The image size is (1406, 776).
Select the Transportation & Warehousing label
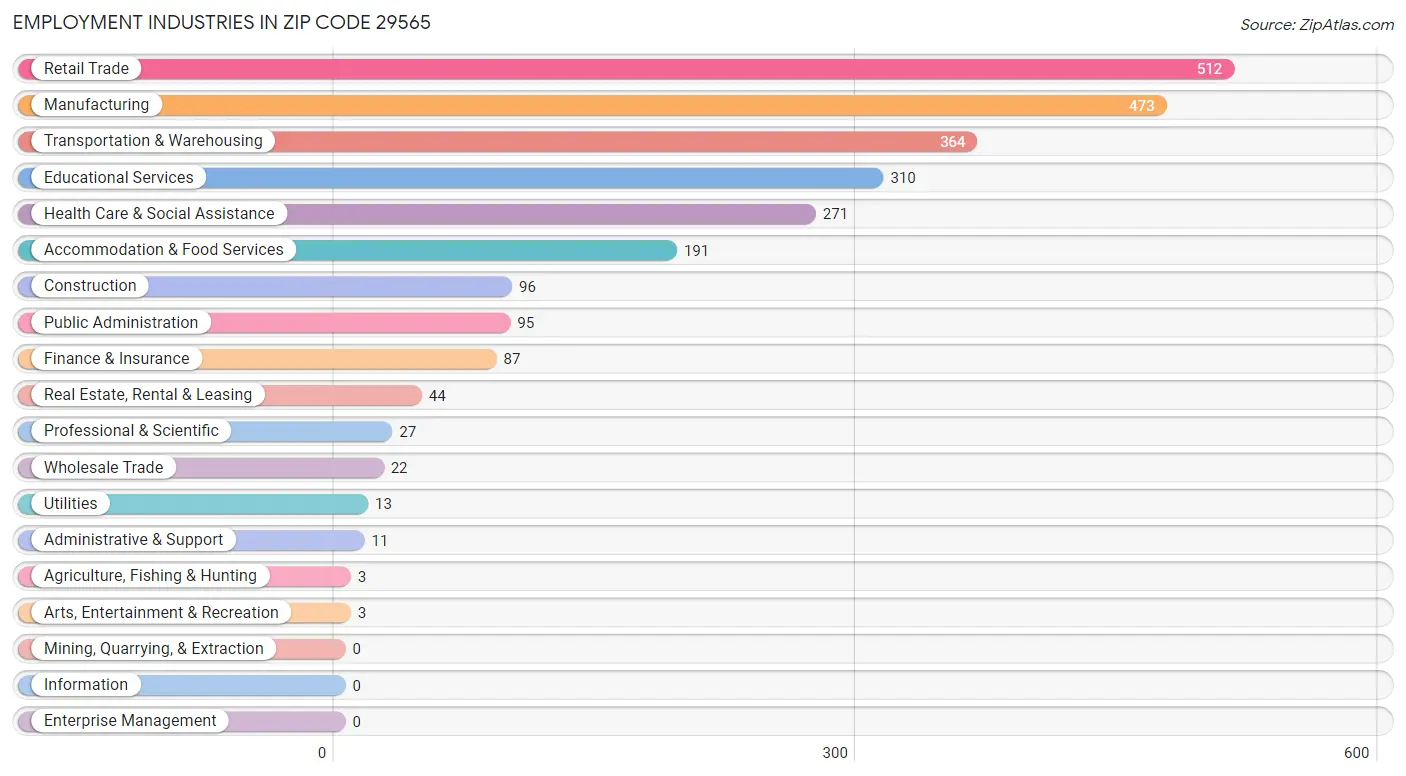[x=153, y=141]
